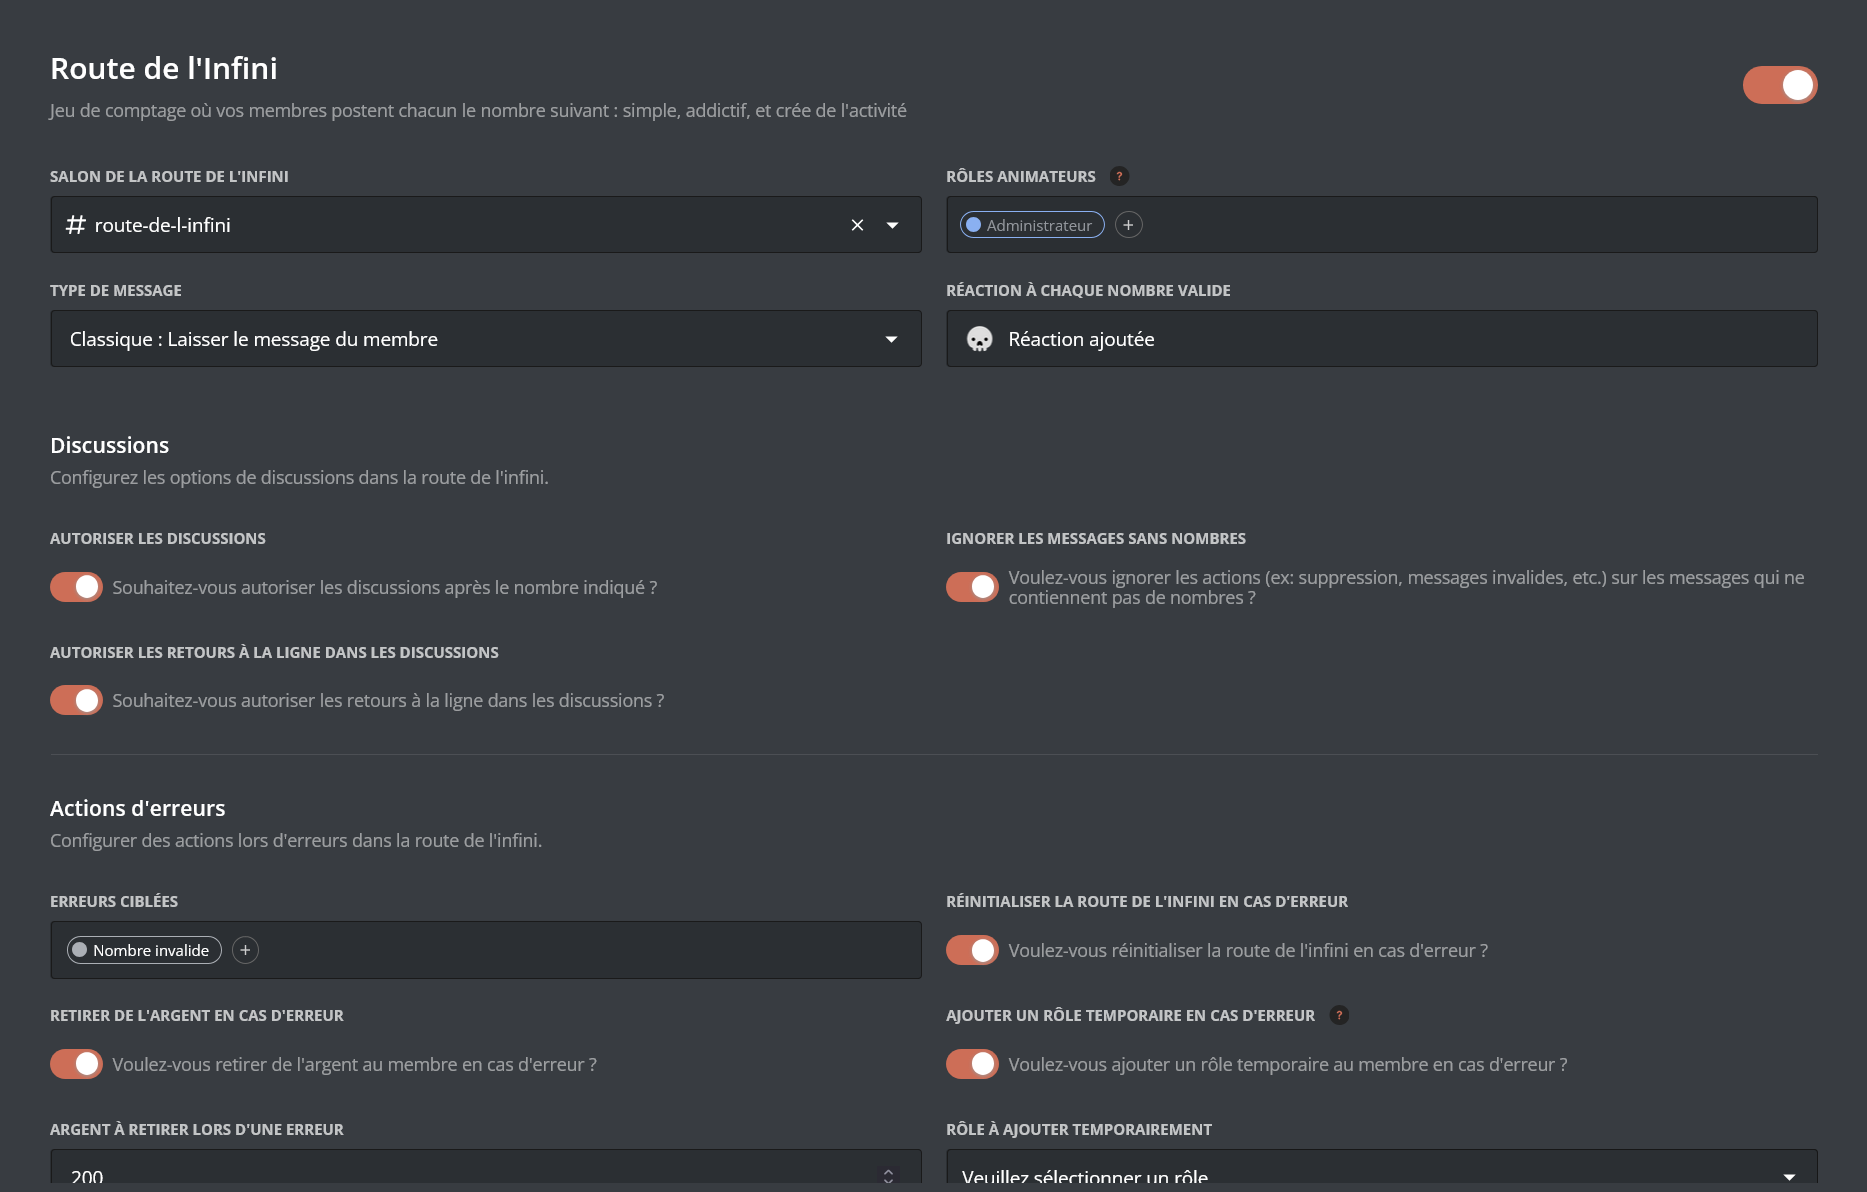
Task: Toggle Autoriser les discussions switch
Action: tap(77, 587)
